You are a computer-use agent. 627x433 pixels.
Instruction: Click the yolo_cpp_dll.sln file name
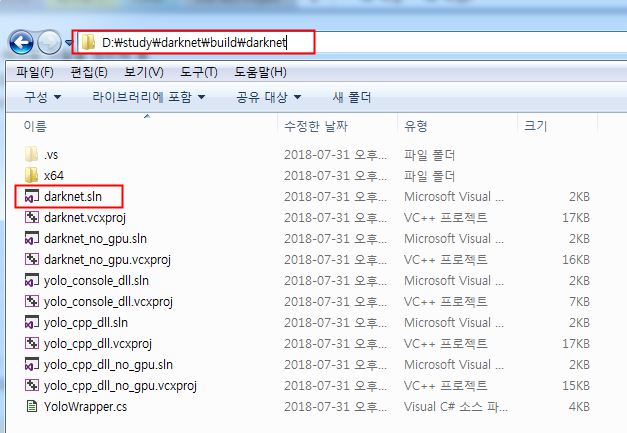pyautogui.click(x=86, y=323)
